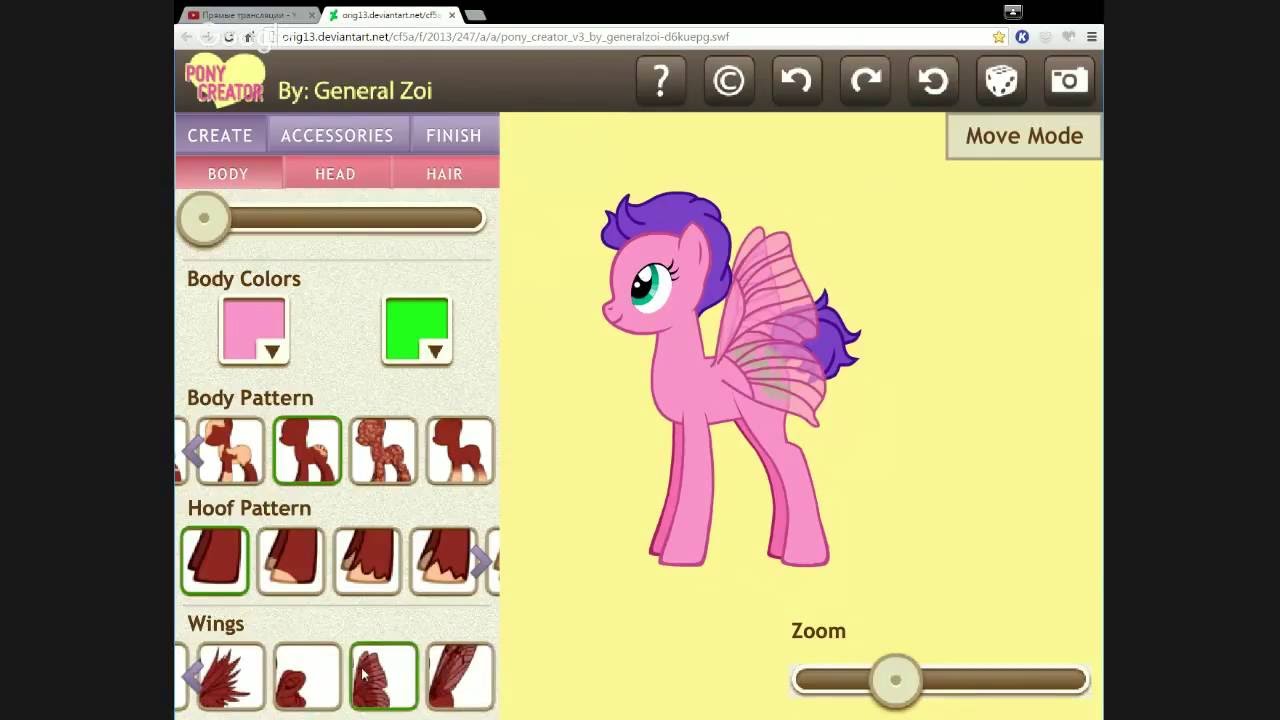Switch to the ACCESSORIES tab
The width and height of the screenshot is (1280, 720).
coord(337,135)
